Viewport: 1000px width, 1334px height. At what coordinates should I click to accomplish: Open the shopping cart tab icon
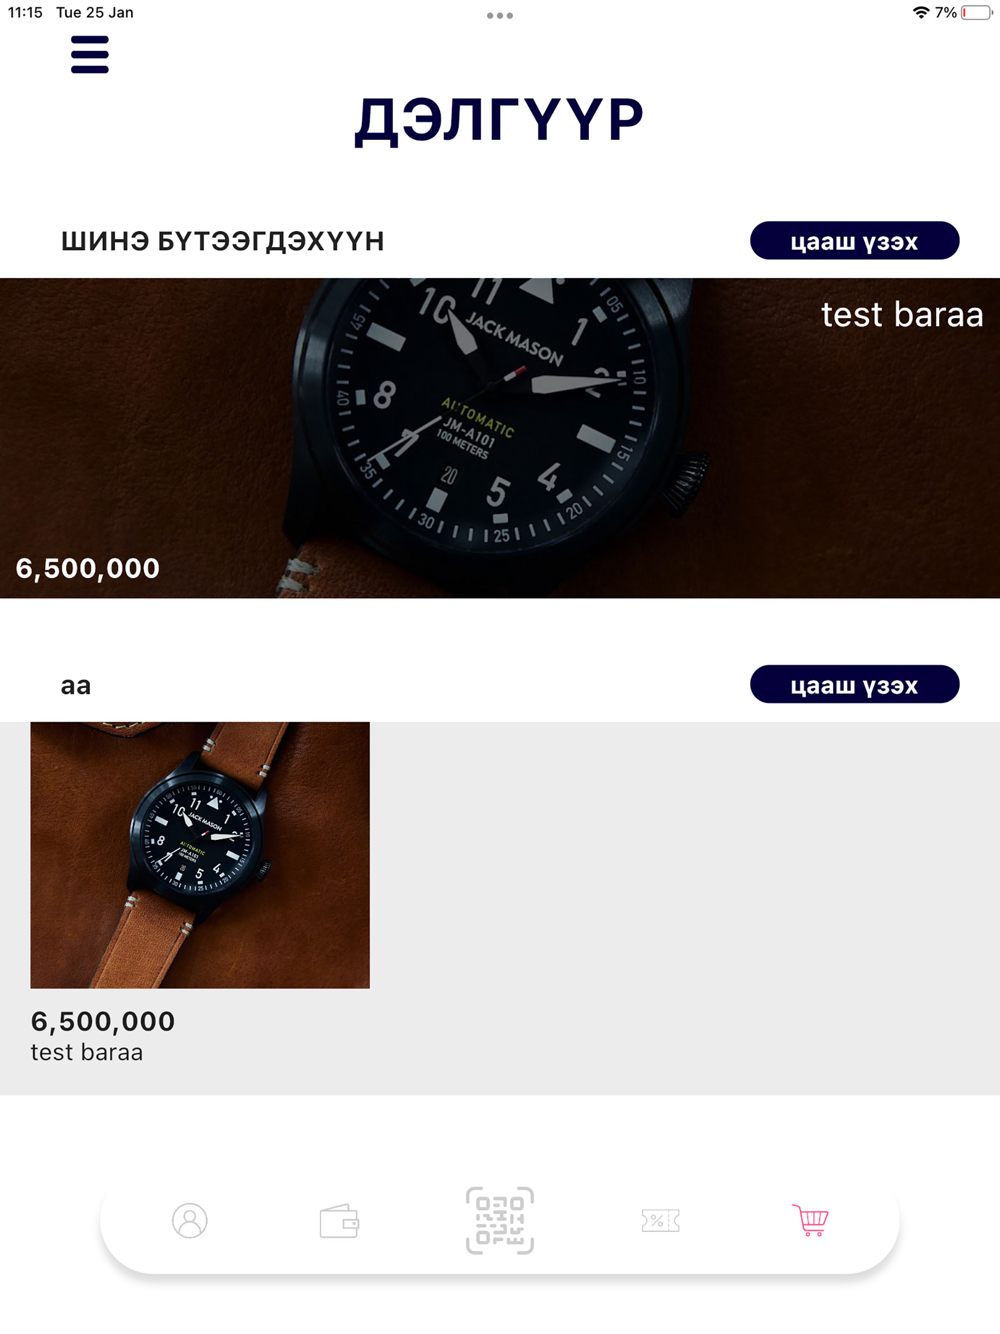tap(810, 1220)
